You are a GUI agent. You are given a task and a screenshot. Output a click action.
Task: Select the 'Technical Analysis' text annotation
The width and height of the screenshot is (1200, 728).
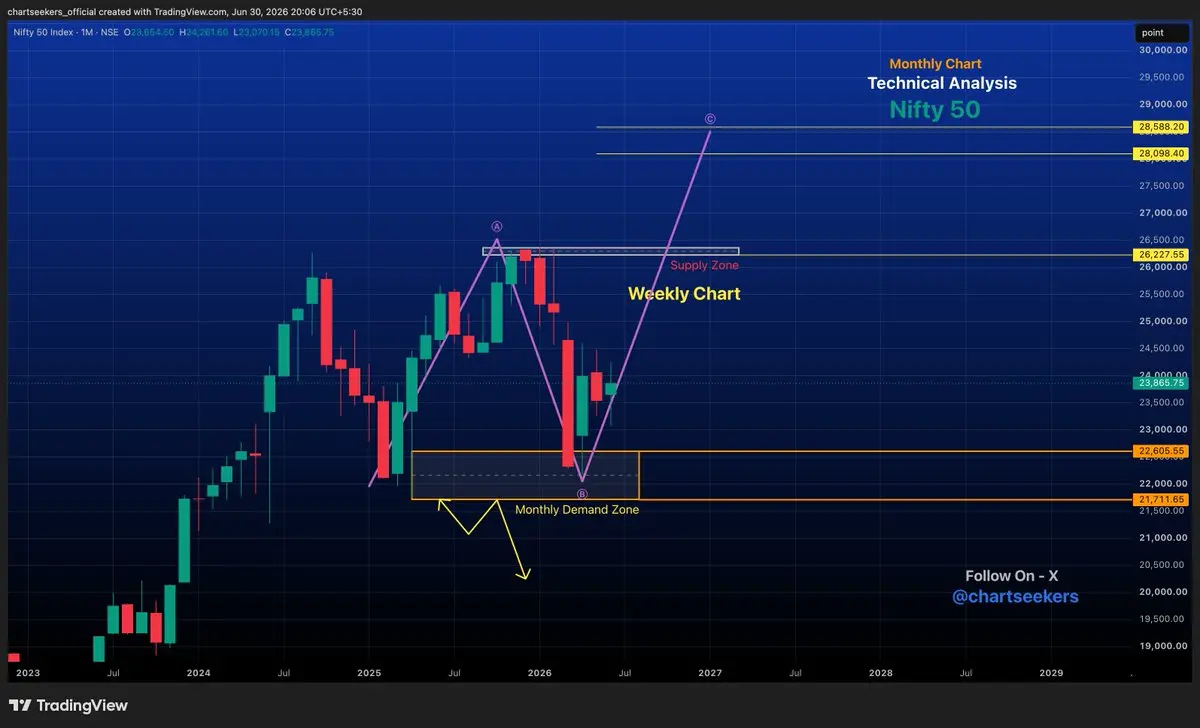(942, 84)
